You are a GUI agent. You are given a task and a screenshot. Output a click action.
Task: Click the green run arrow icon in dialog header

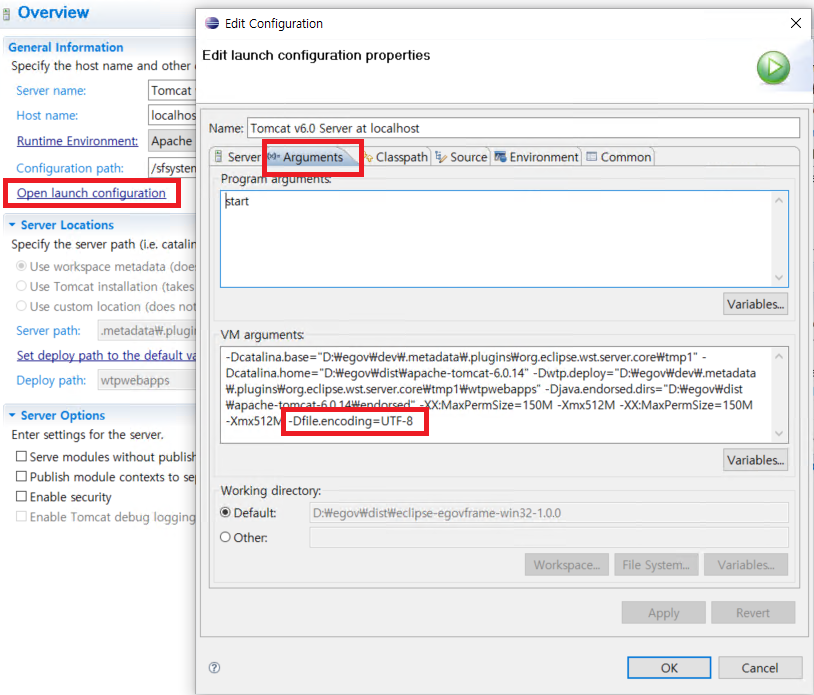(x=773, y=67)
